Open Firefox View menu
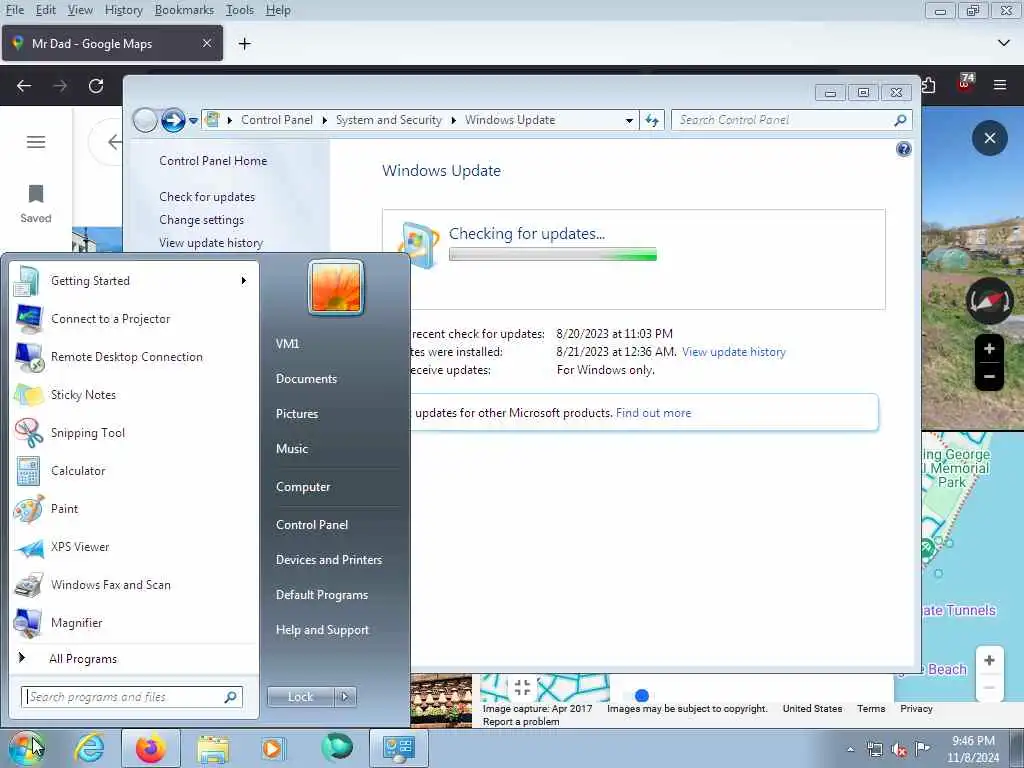1024x768 pixels. pos(80,10)
